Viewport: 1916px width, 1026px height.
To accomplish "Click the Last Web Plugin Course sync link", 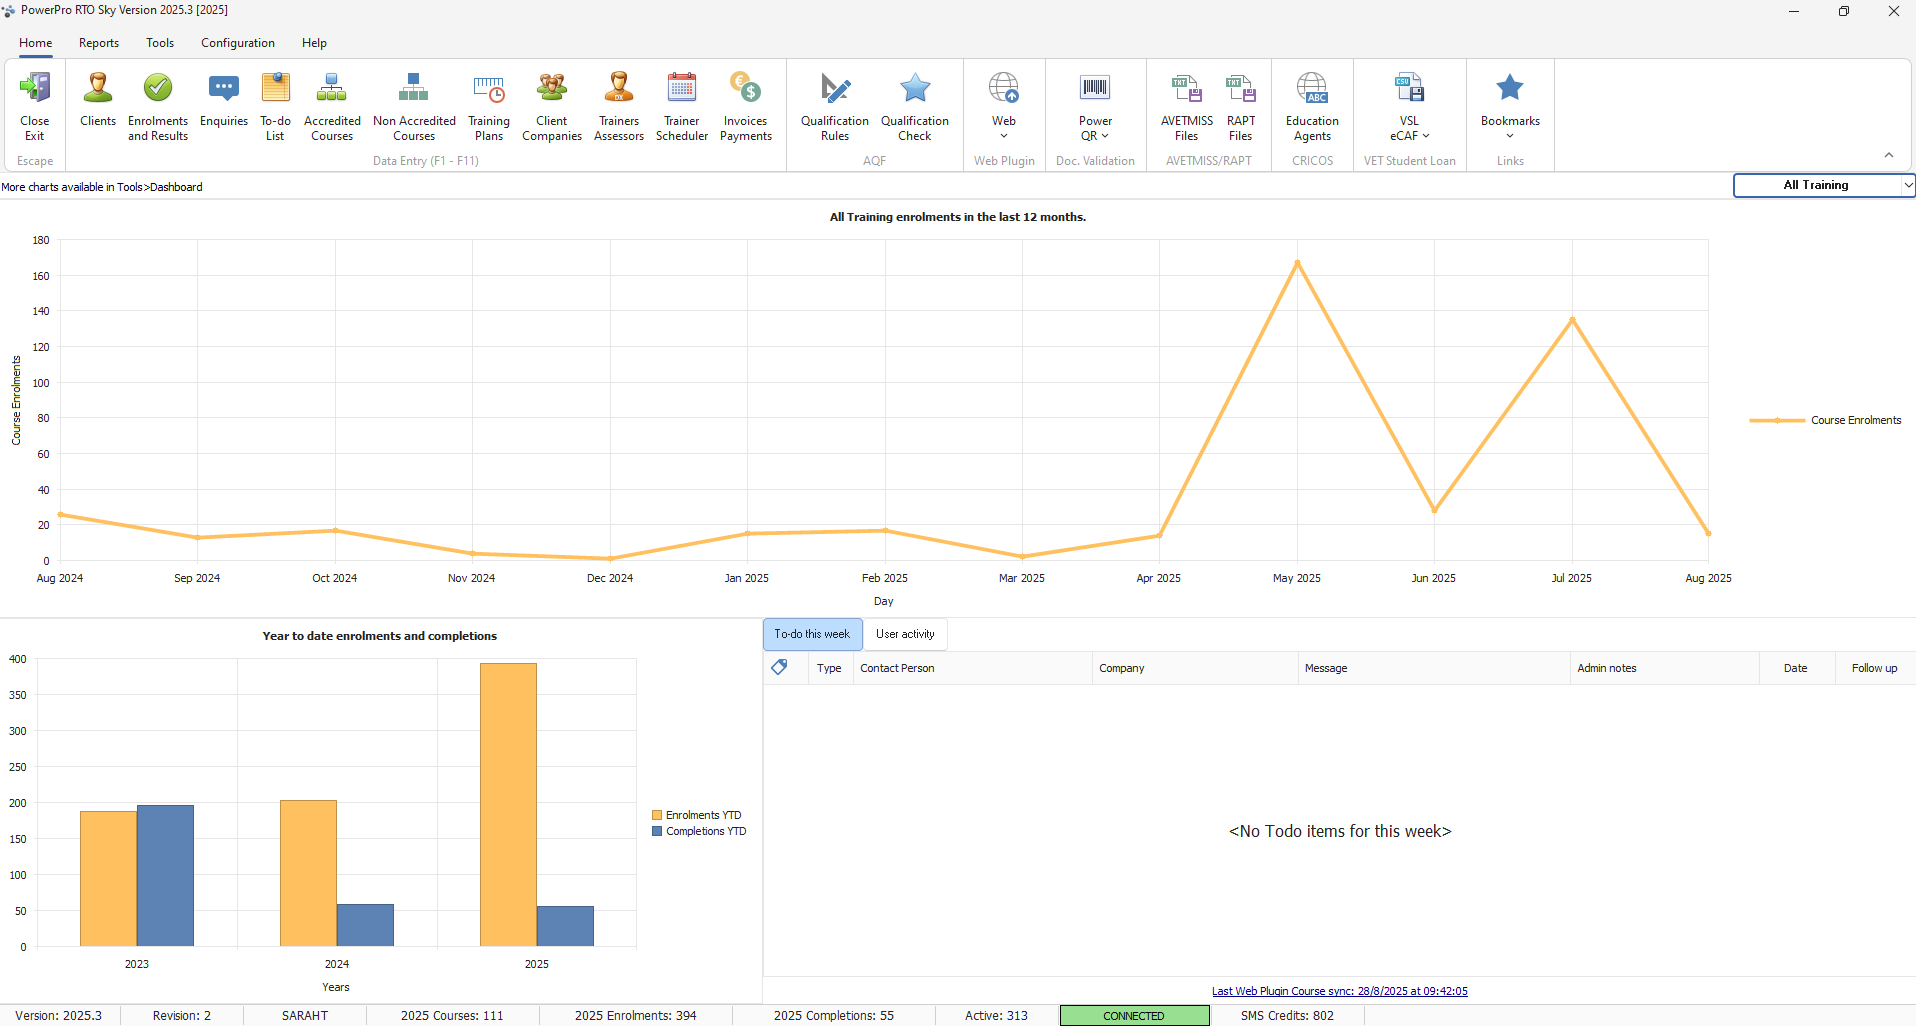I will click(1339, 991).
